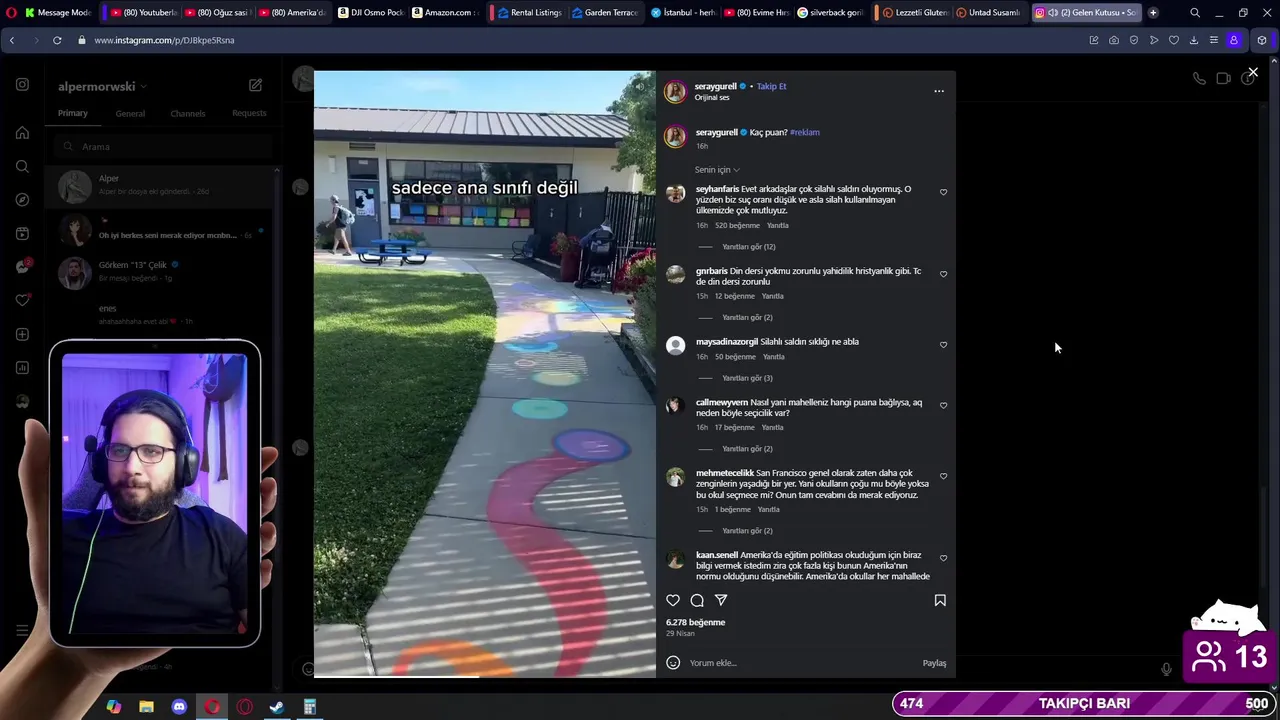Open Discord from taskbar
Screen dimensions: 1280x720
pos(179,707)
